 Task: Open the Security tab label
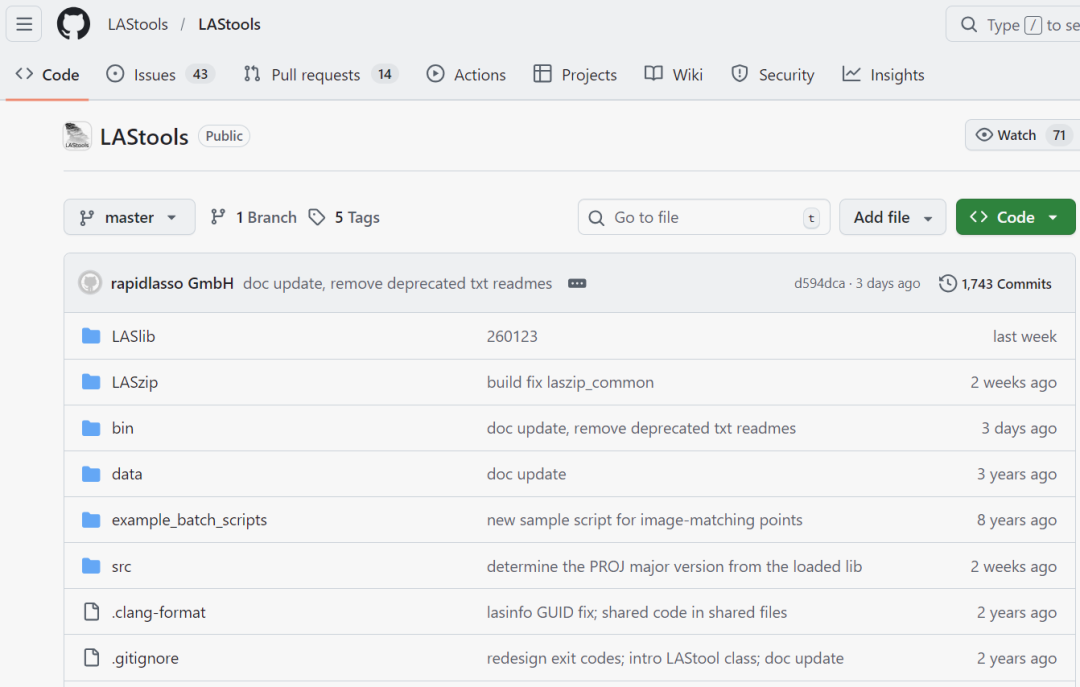point(786,74)
